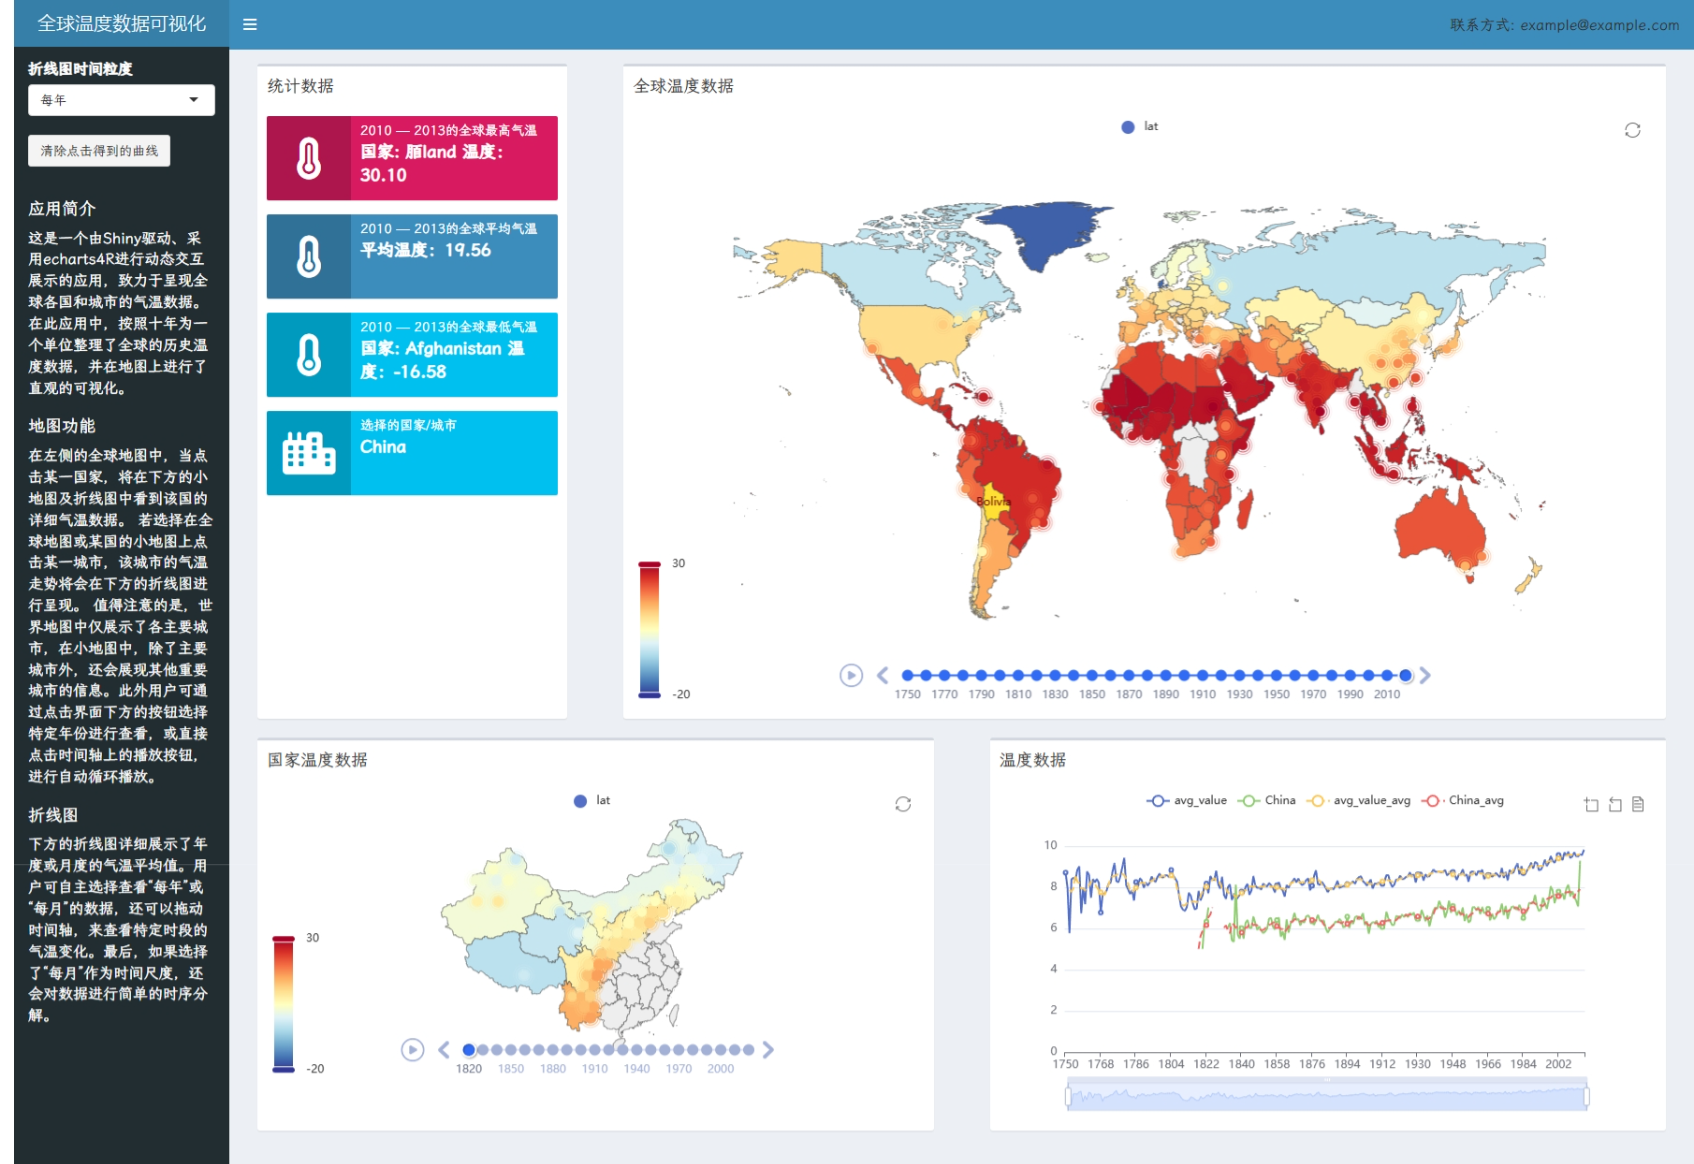Toggle lat legend on the world map
This screenshot has height=1164, width=1694.
(1139, 126)
